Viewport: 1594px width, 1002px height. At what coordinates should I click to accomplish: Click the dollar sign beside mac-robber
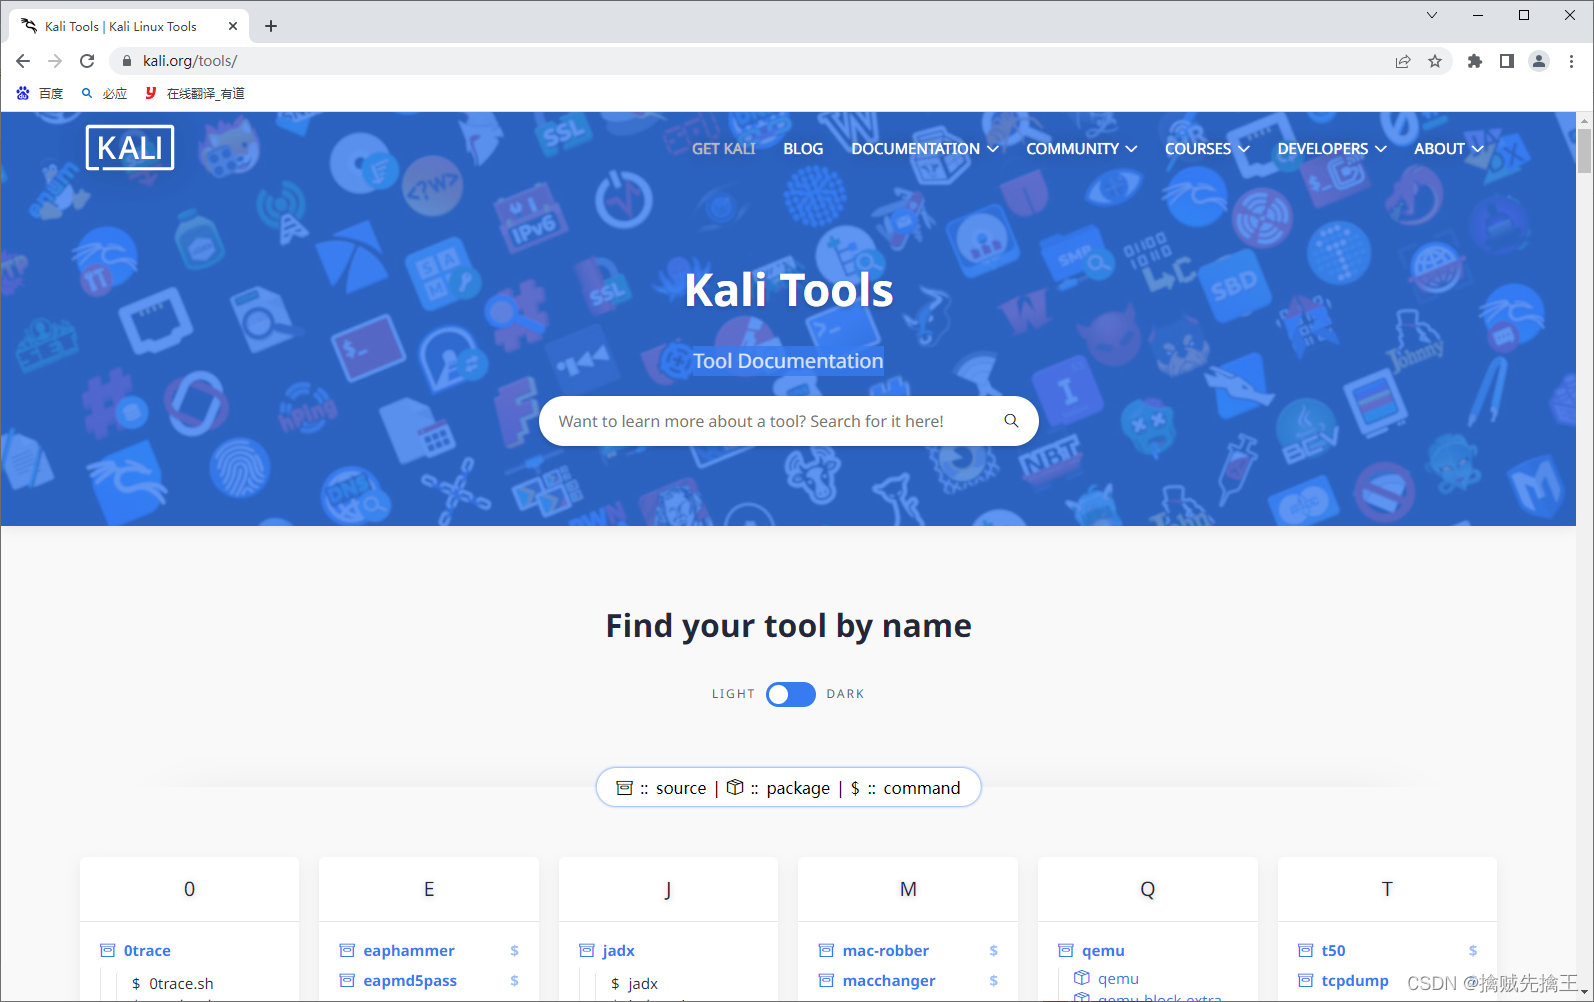click(x=993, y=950)
